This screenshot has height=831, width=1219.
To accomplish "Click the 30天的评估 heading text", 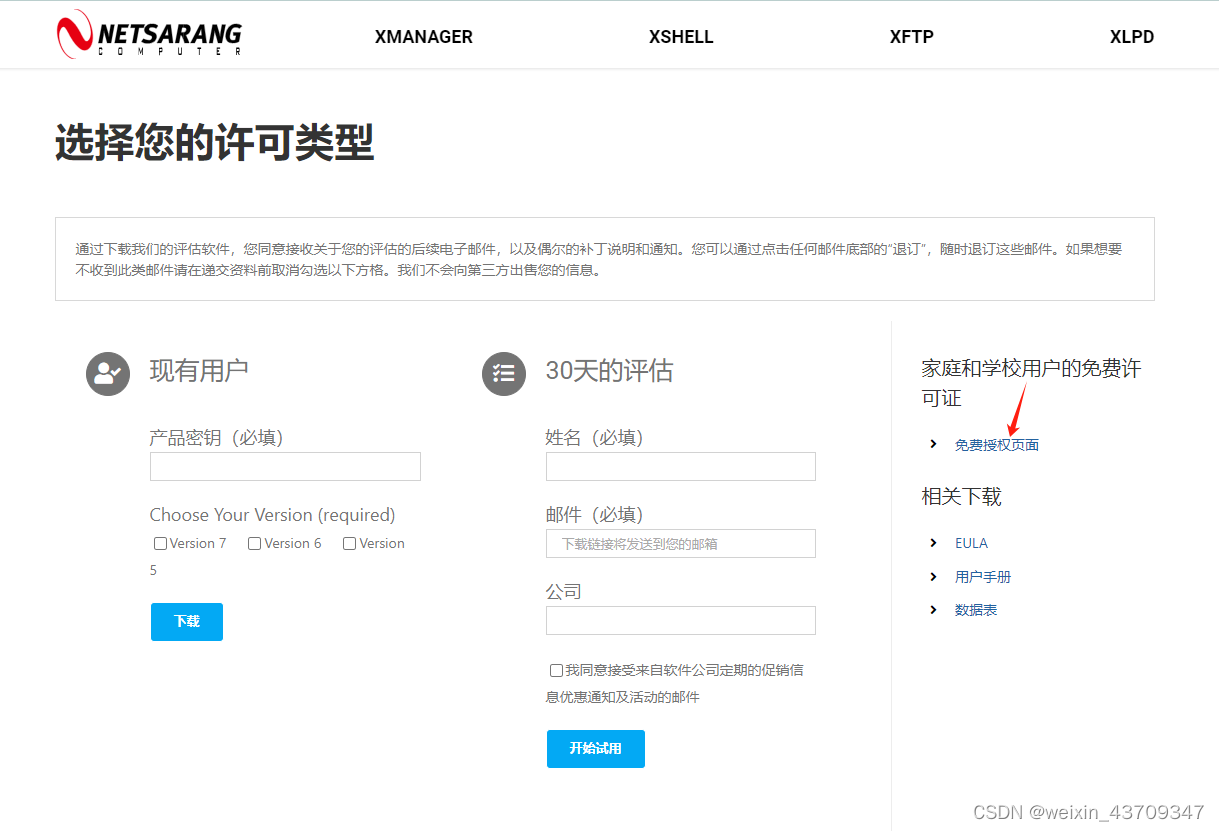I will 609,371.
